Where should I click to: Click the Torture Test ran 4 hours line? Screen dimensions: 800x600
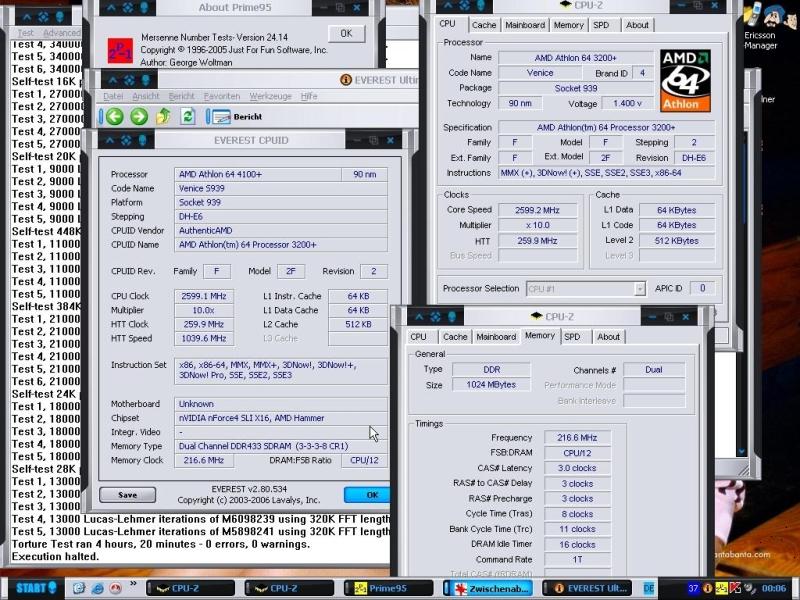point(161,544)
